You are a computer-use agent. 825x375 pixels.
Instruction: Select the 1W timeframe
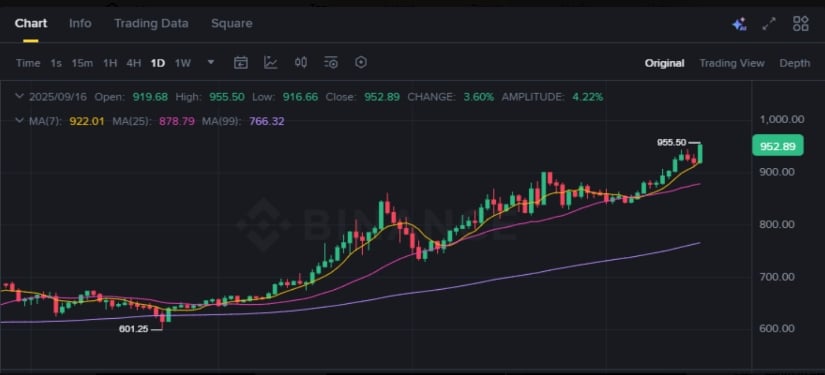click(x=183, y=63)
